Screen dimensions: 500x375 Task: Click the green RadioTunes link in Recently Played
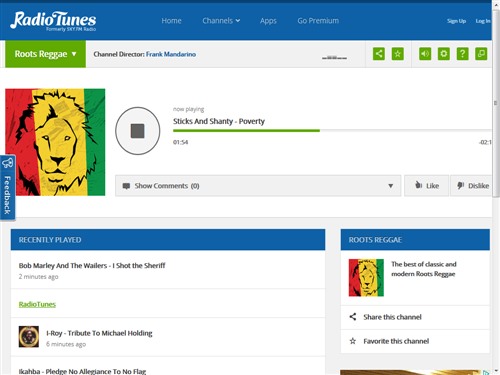pyautogui.click(x=37, y=304)
